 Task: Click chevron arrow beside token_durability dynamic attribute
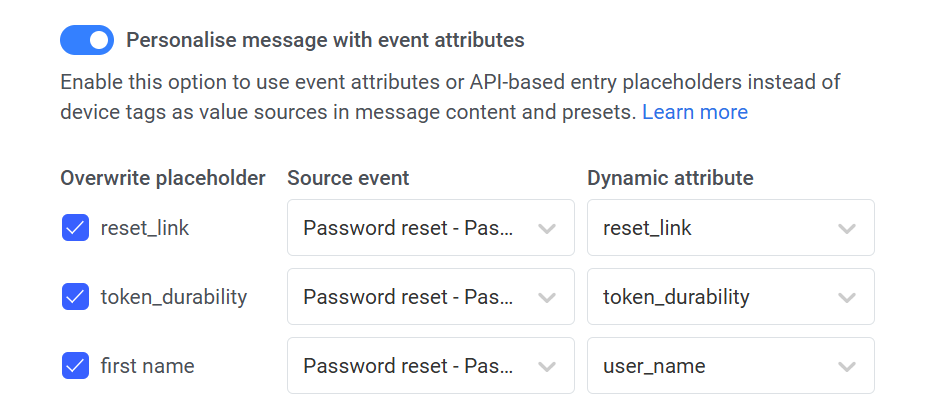click(847, 297)
